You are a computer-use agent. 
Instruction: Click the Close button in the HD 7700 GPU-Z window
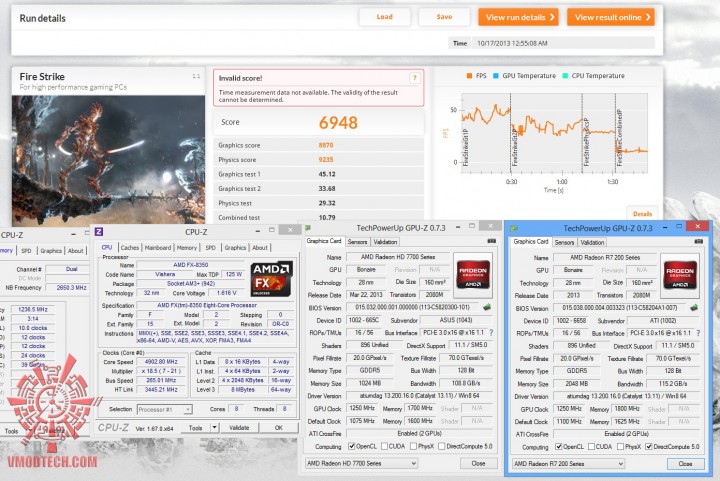pyautogui.click(x=478, y=464)
